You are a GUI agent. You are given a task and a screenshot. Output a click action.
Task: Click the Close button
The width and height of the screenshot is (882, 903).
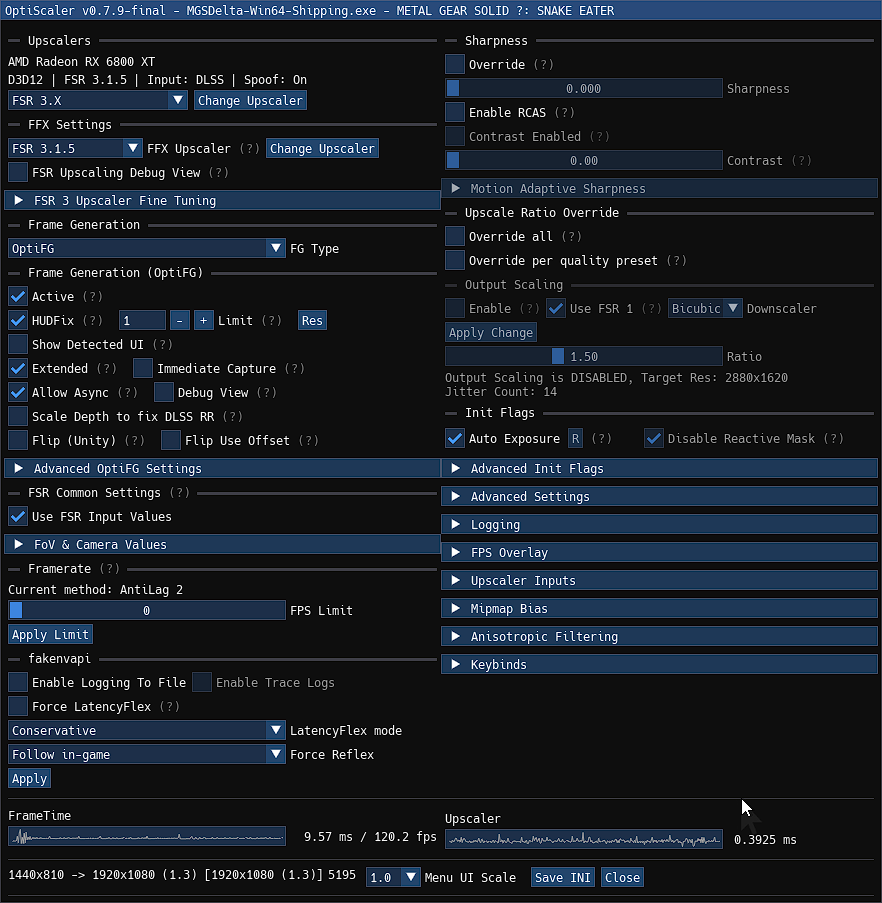pyautogui.click(x=622, y=877)
